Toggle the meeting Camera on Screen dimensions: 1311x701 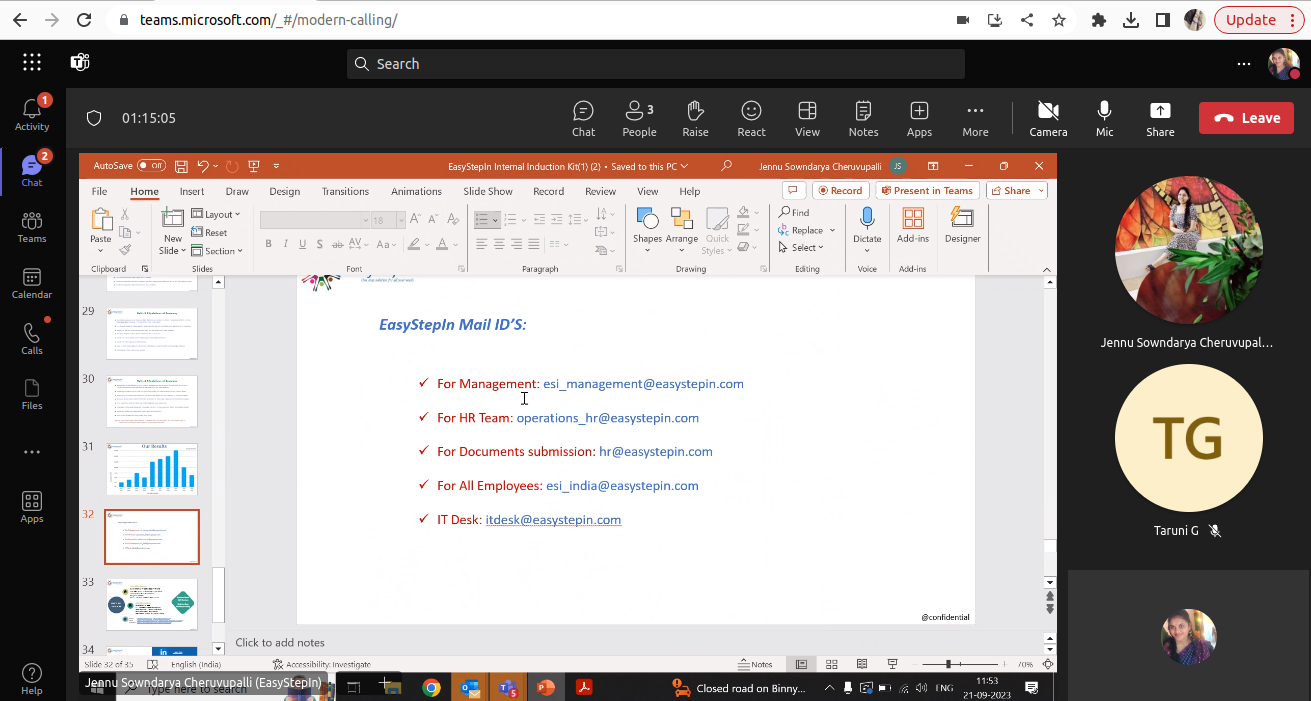click(1048, 118)
